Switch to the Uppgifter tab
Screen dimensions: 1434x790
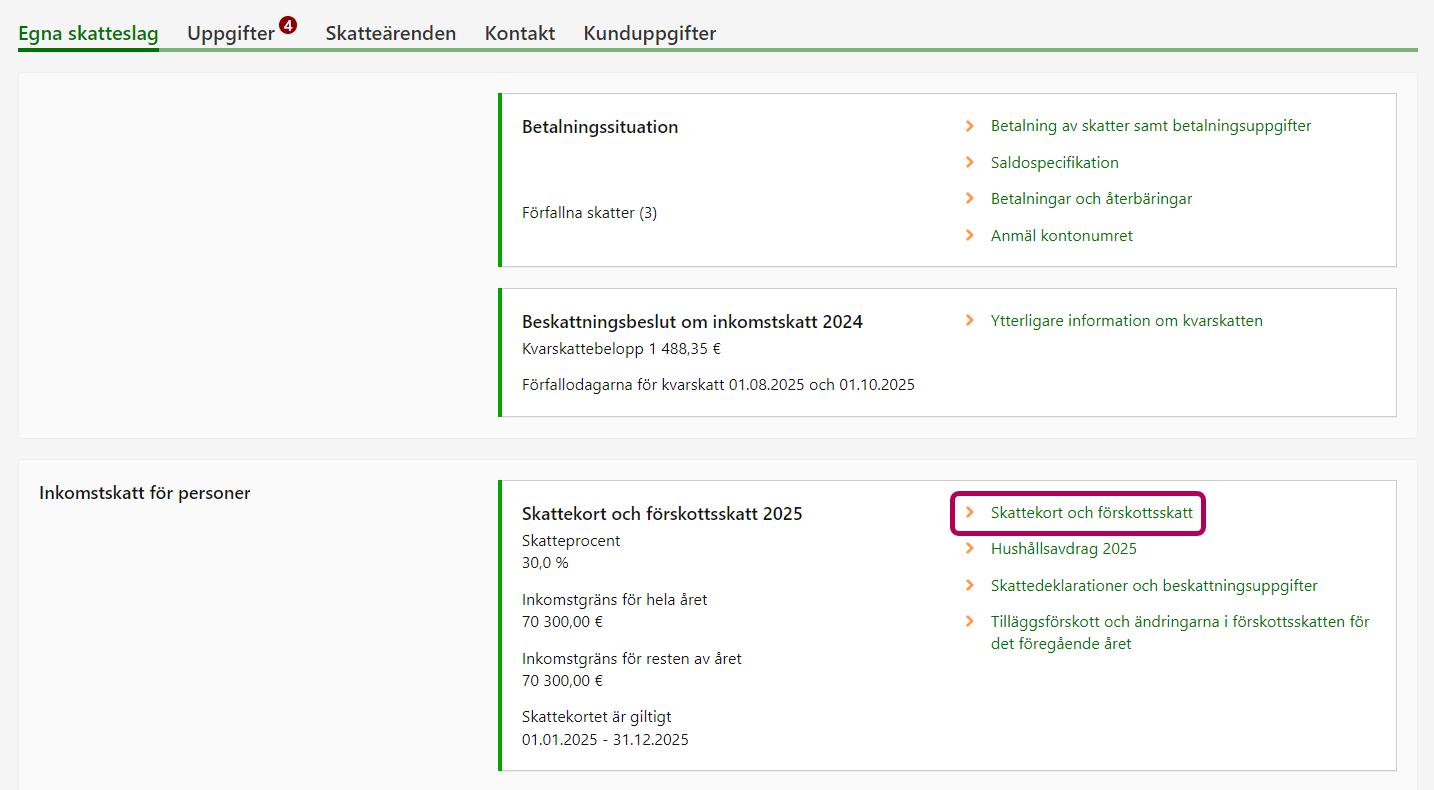(x=230, y=33)
